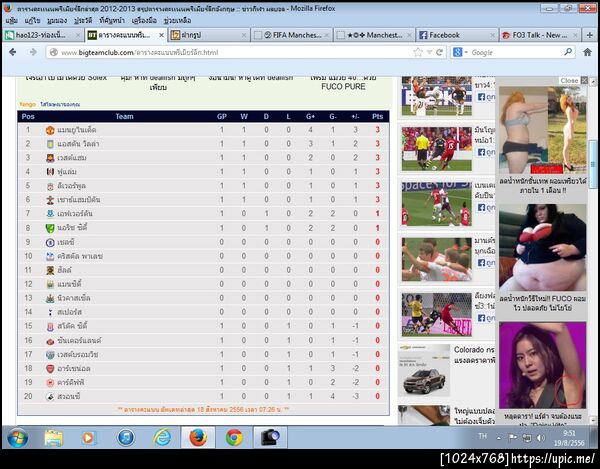The image size is (600, 469).
Task: Bookmark this page with the star icon
Action: pyautogui.click(x=418, y=52)
